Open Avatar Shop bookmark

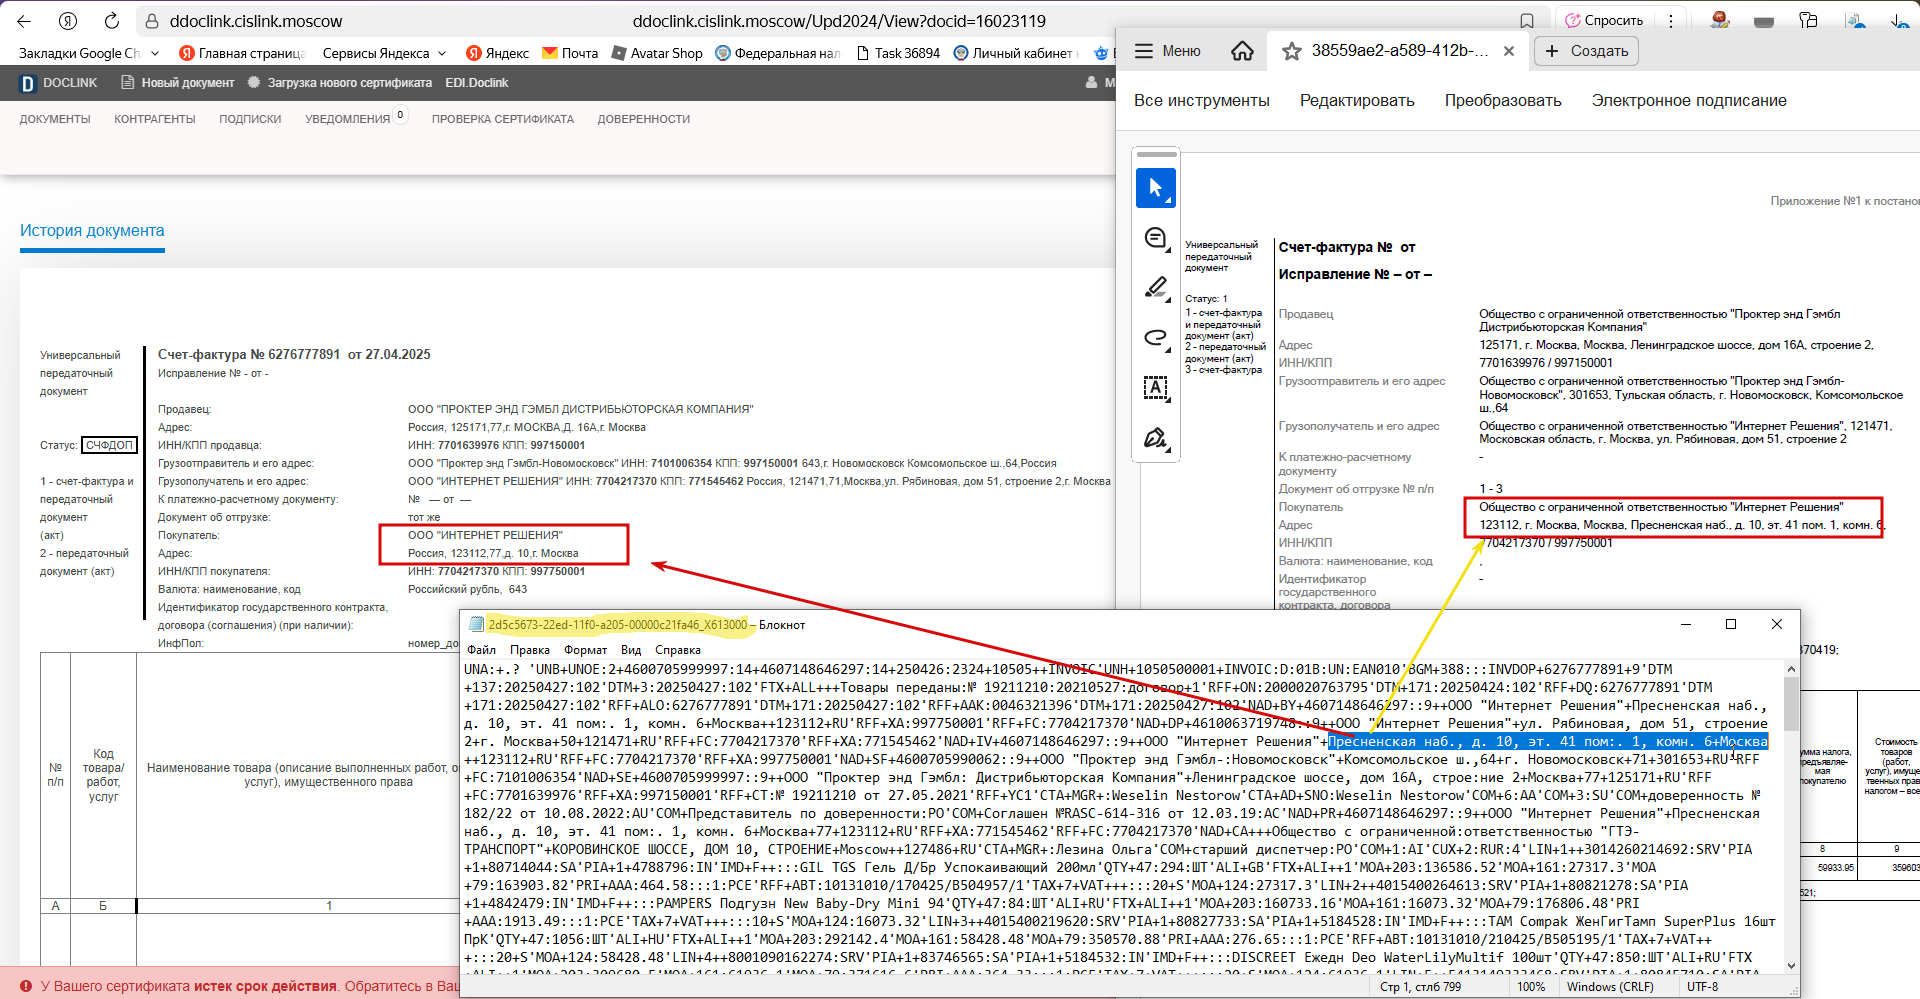pyautogui.click(x=656, y=53)
